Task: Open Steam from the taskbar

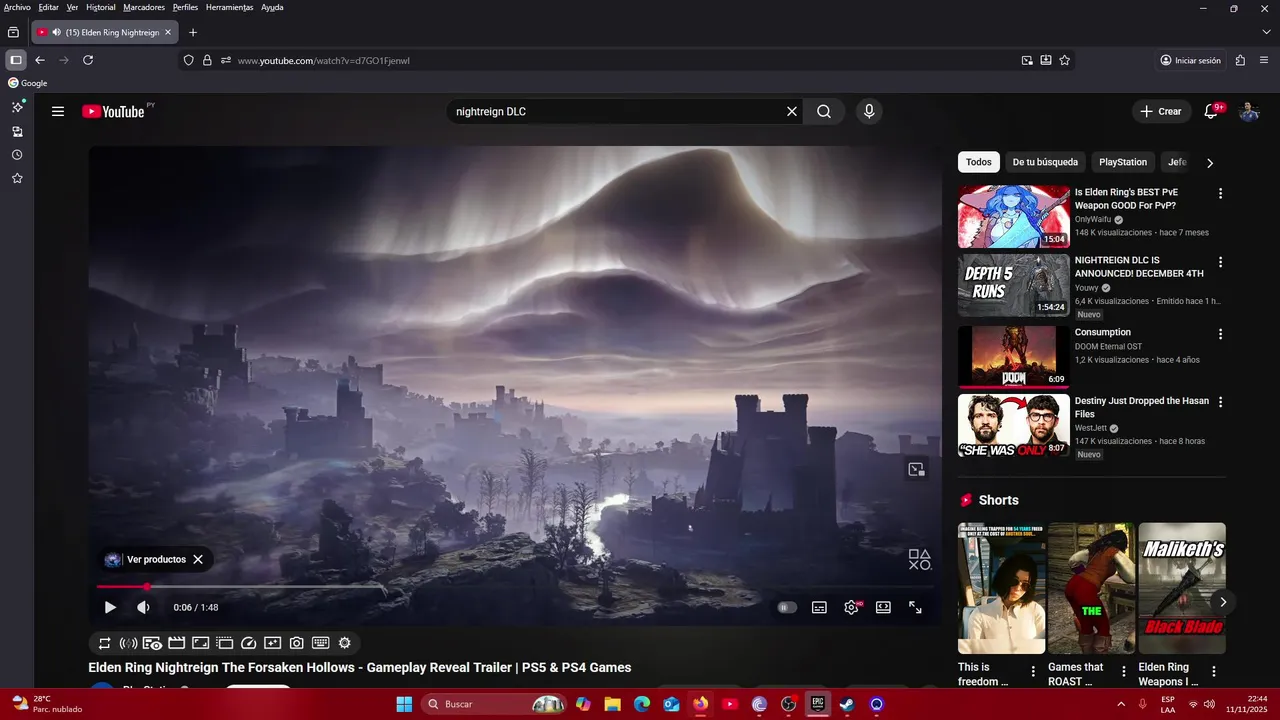Action: coord(847,704)
